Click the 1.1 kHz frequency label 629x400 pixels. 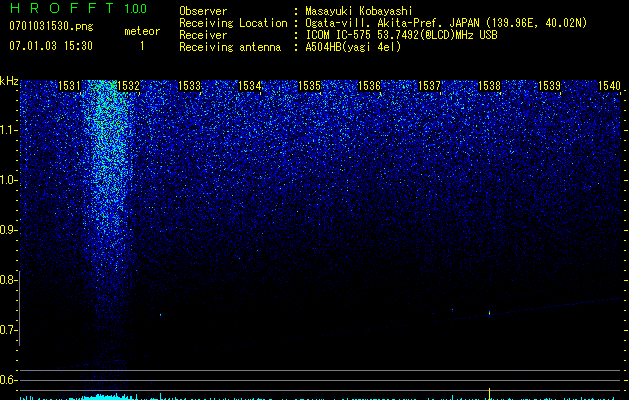[x=8, y=130]
